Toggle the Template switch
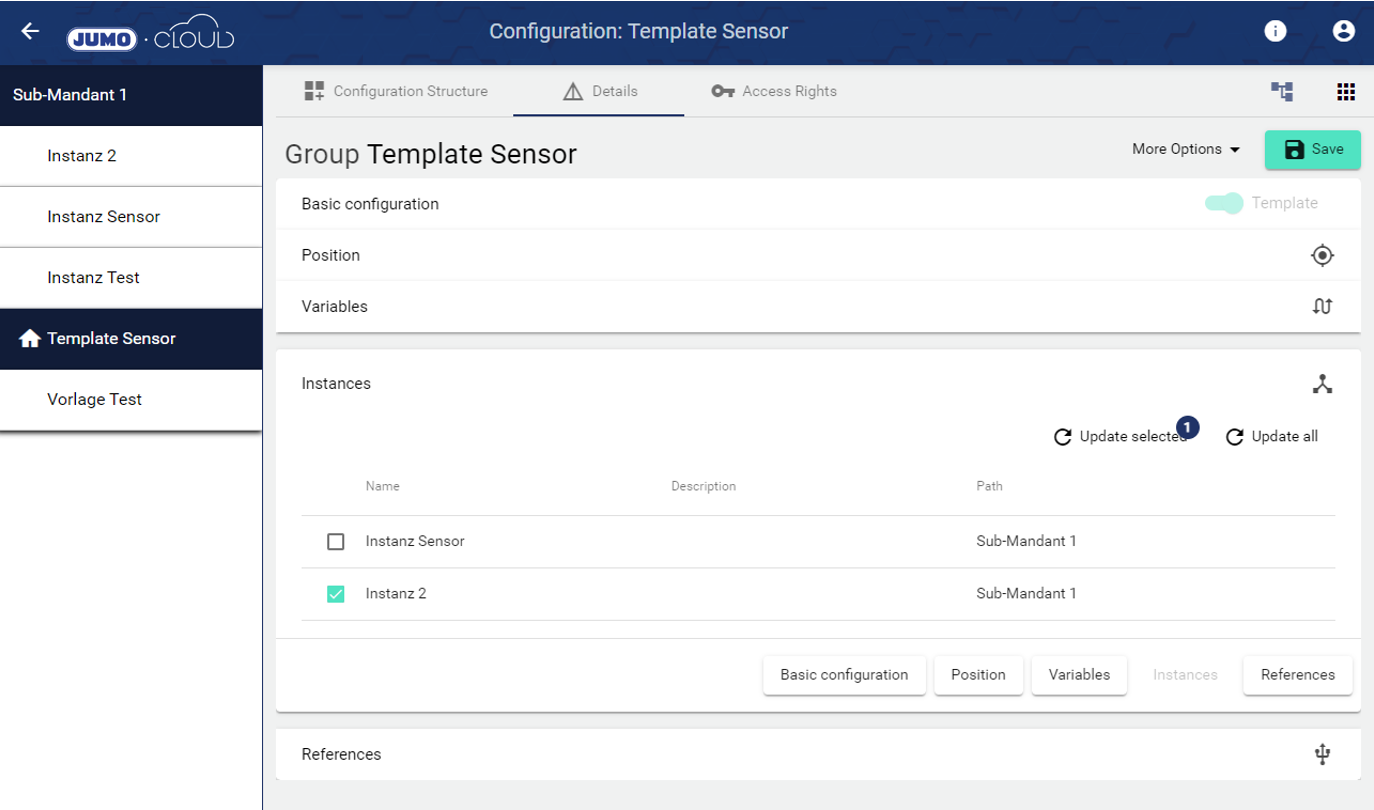 click(1224, 203)
